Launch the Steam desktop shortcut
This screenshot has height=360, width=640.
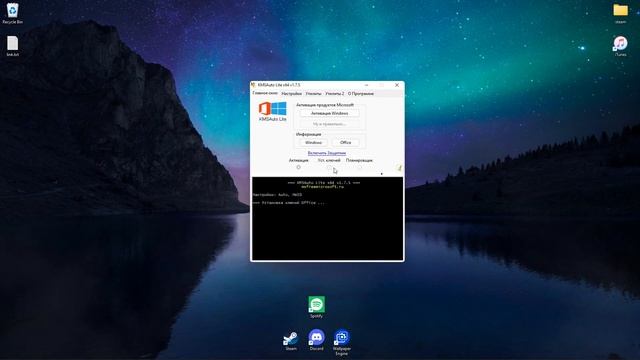click(x=291, y=341)
